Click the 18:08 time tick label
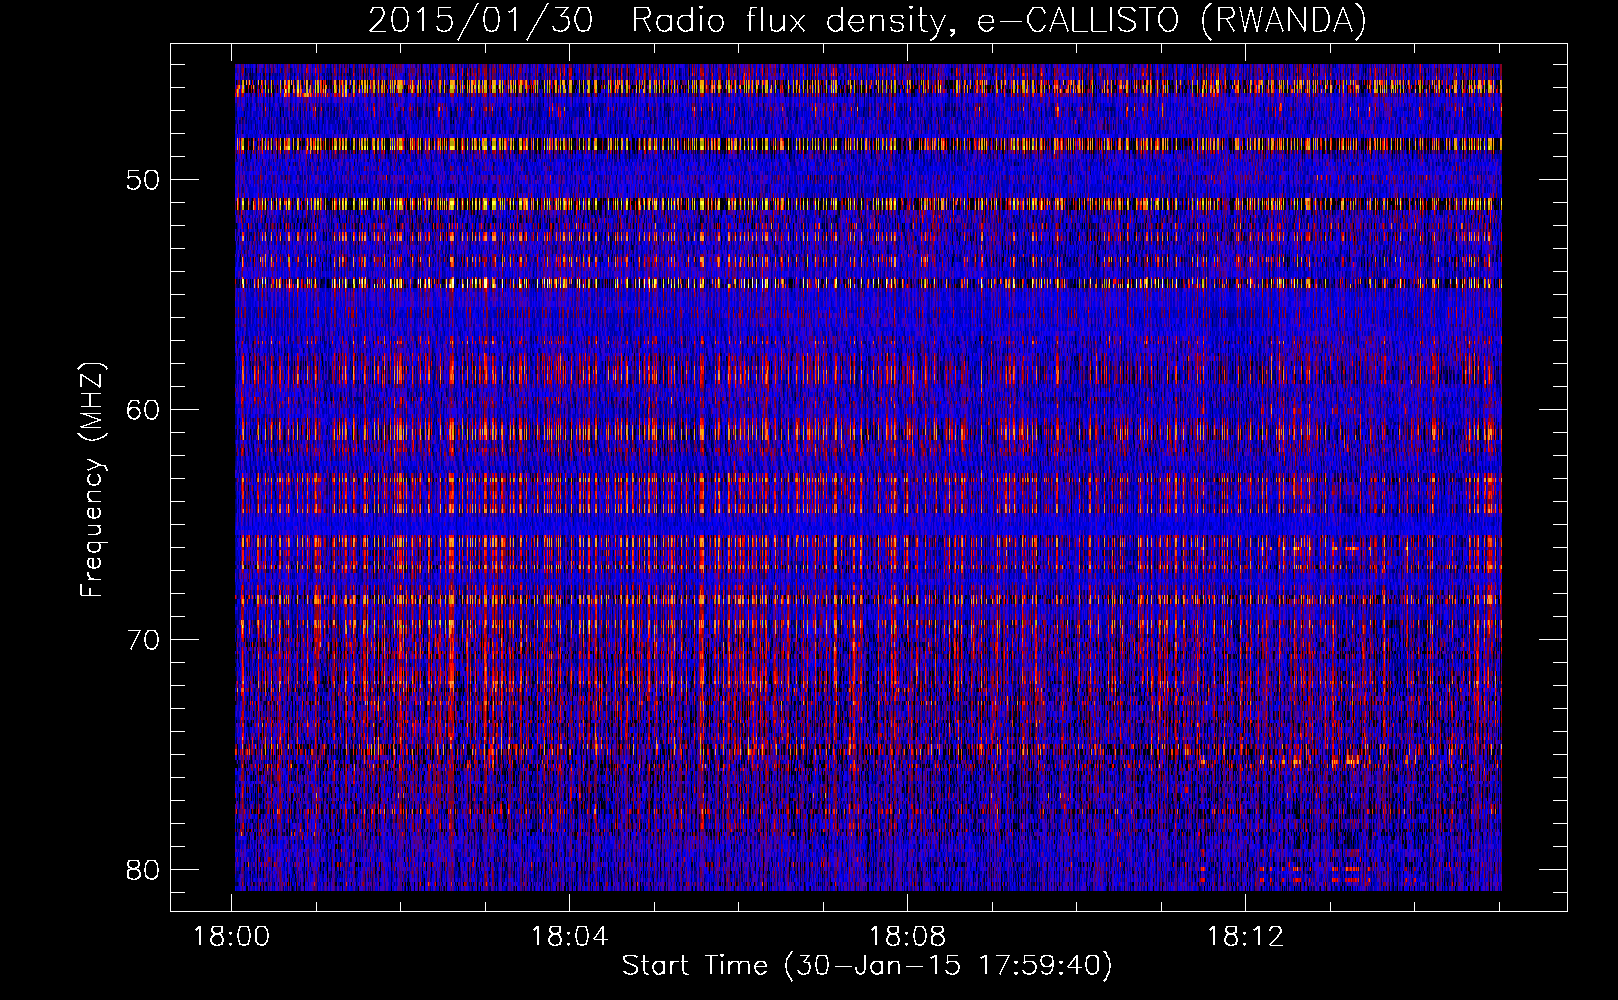 click(907, 937)
